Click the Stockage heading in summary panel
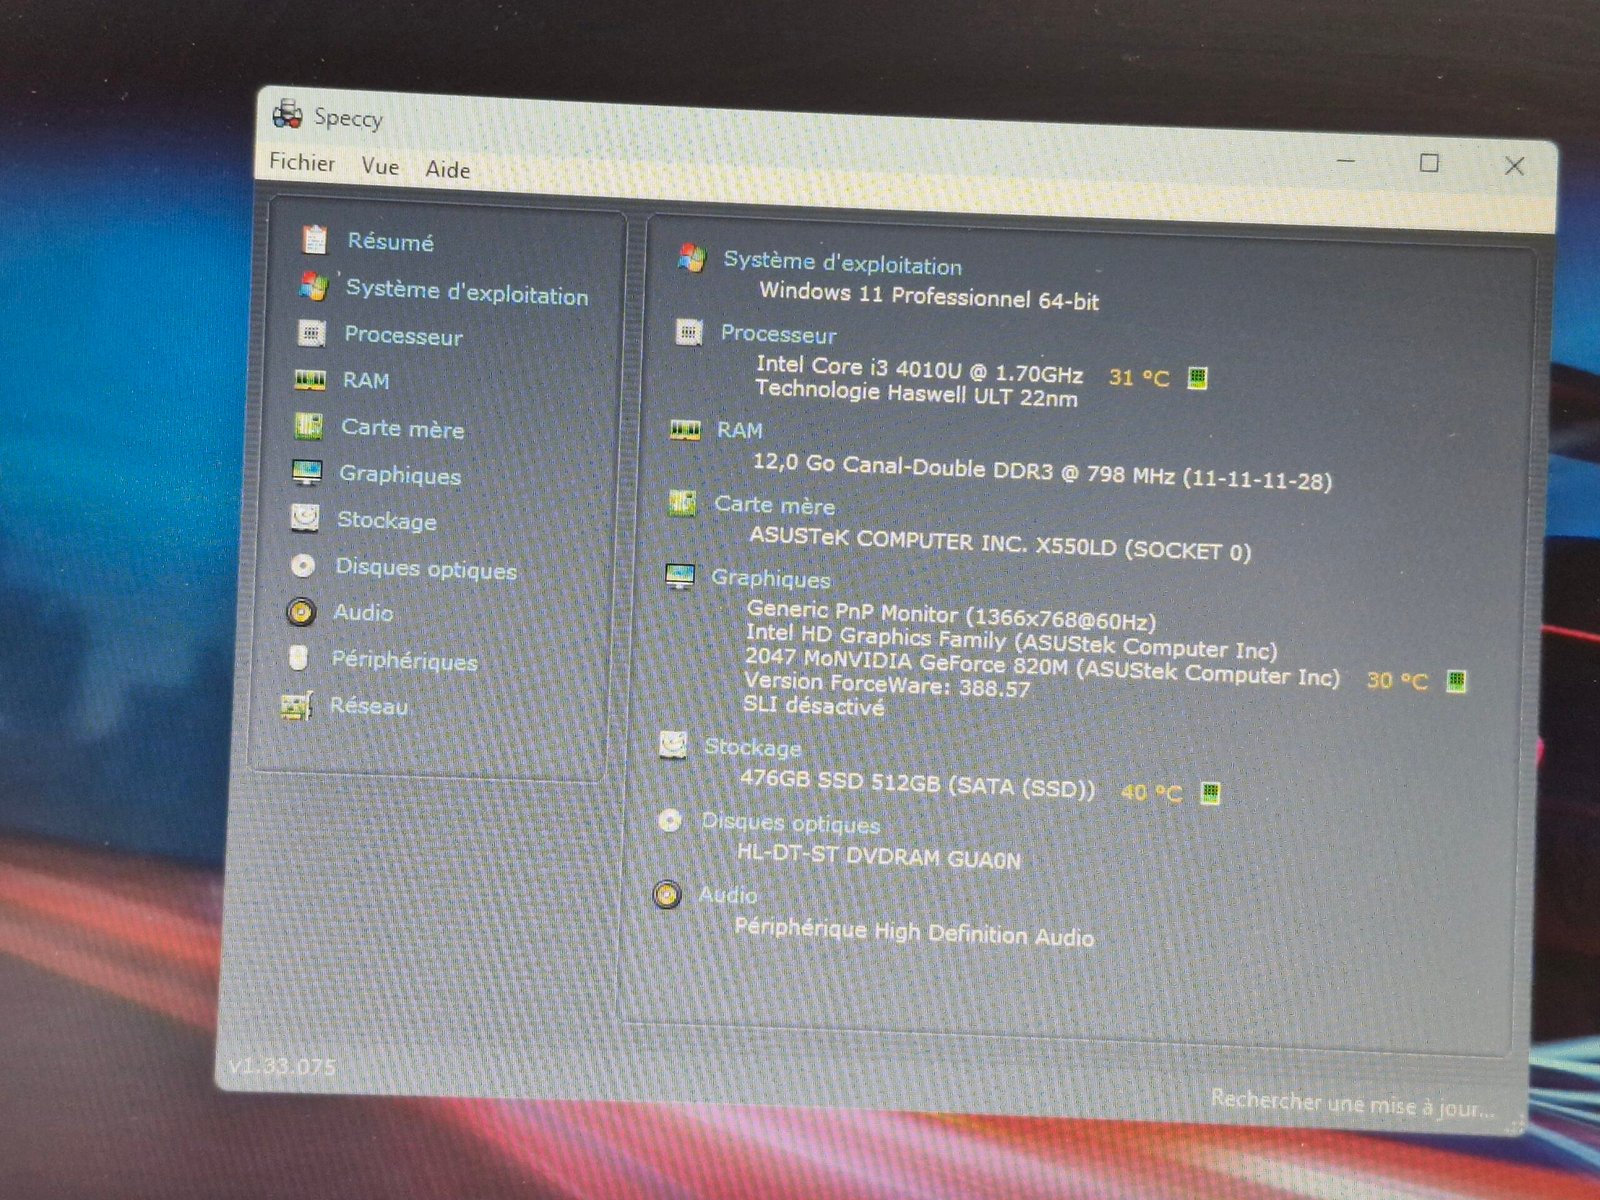The image size is (1600, 1200). 752,747
